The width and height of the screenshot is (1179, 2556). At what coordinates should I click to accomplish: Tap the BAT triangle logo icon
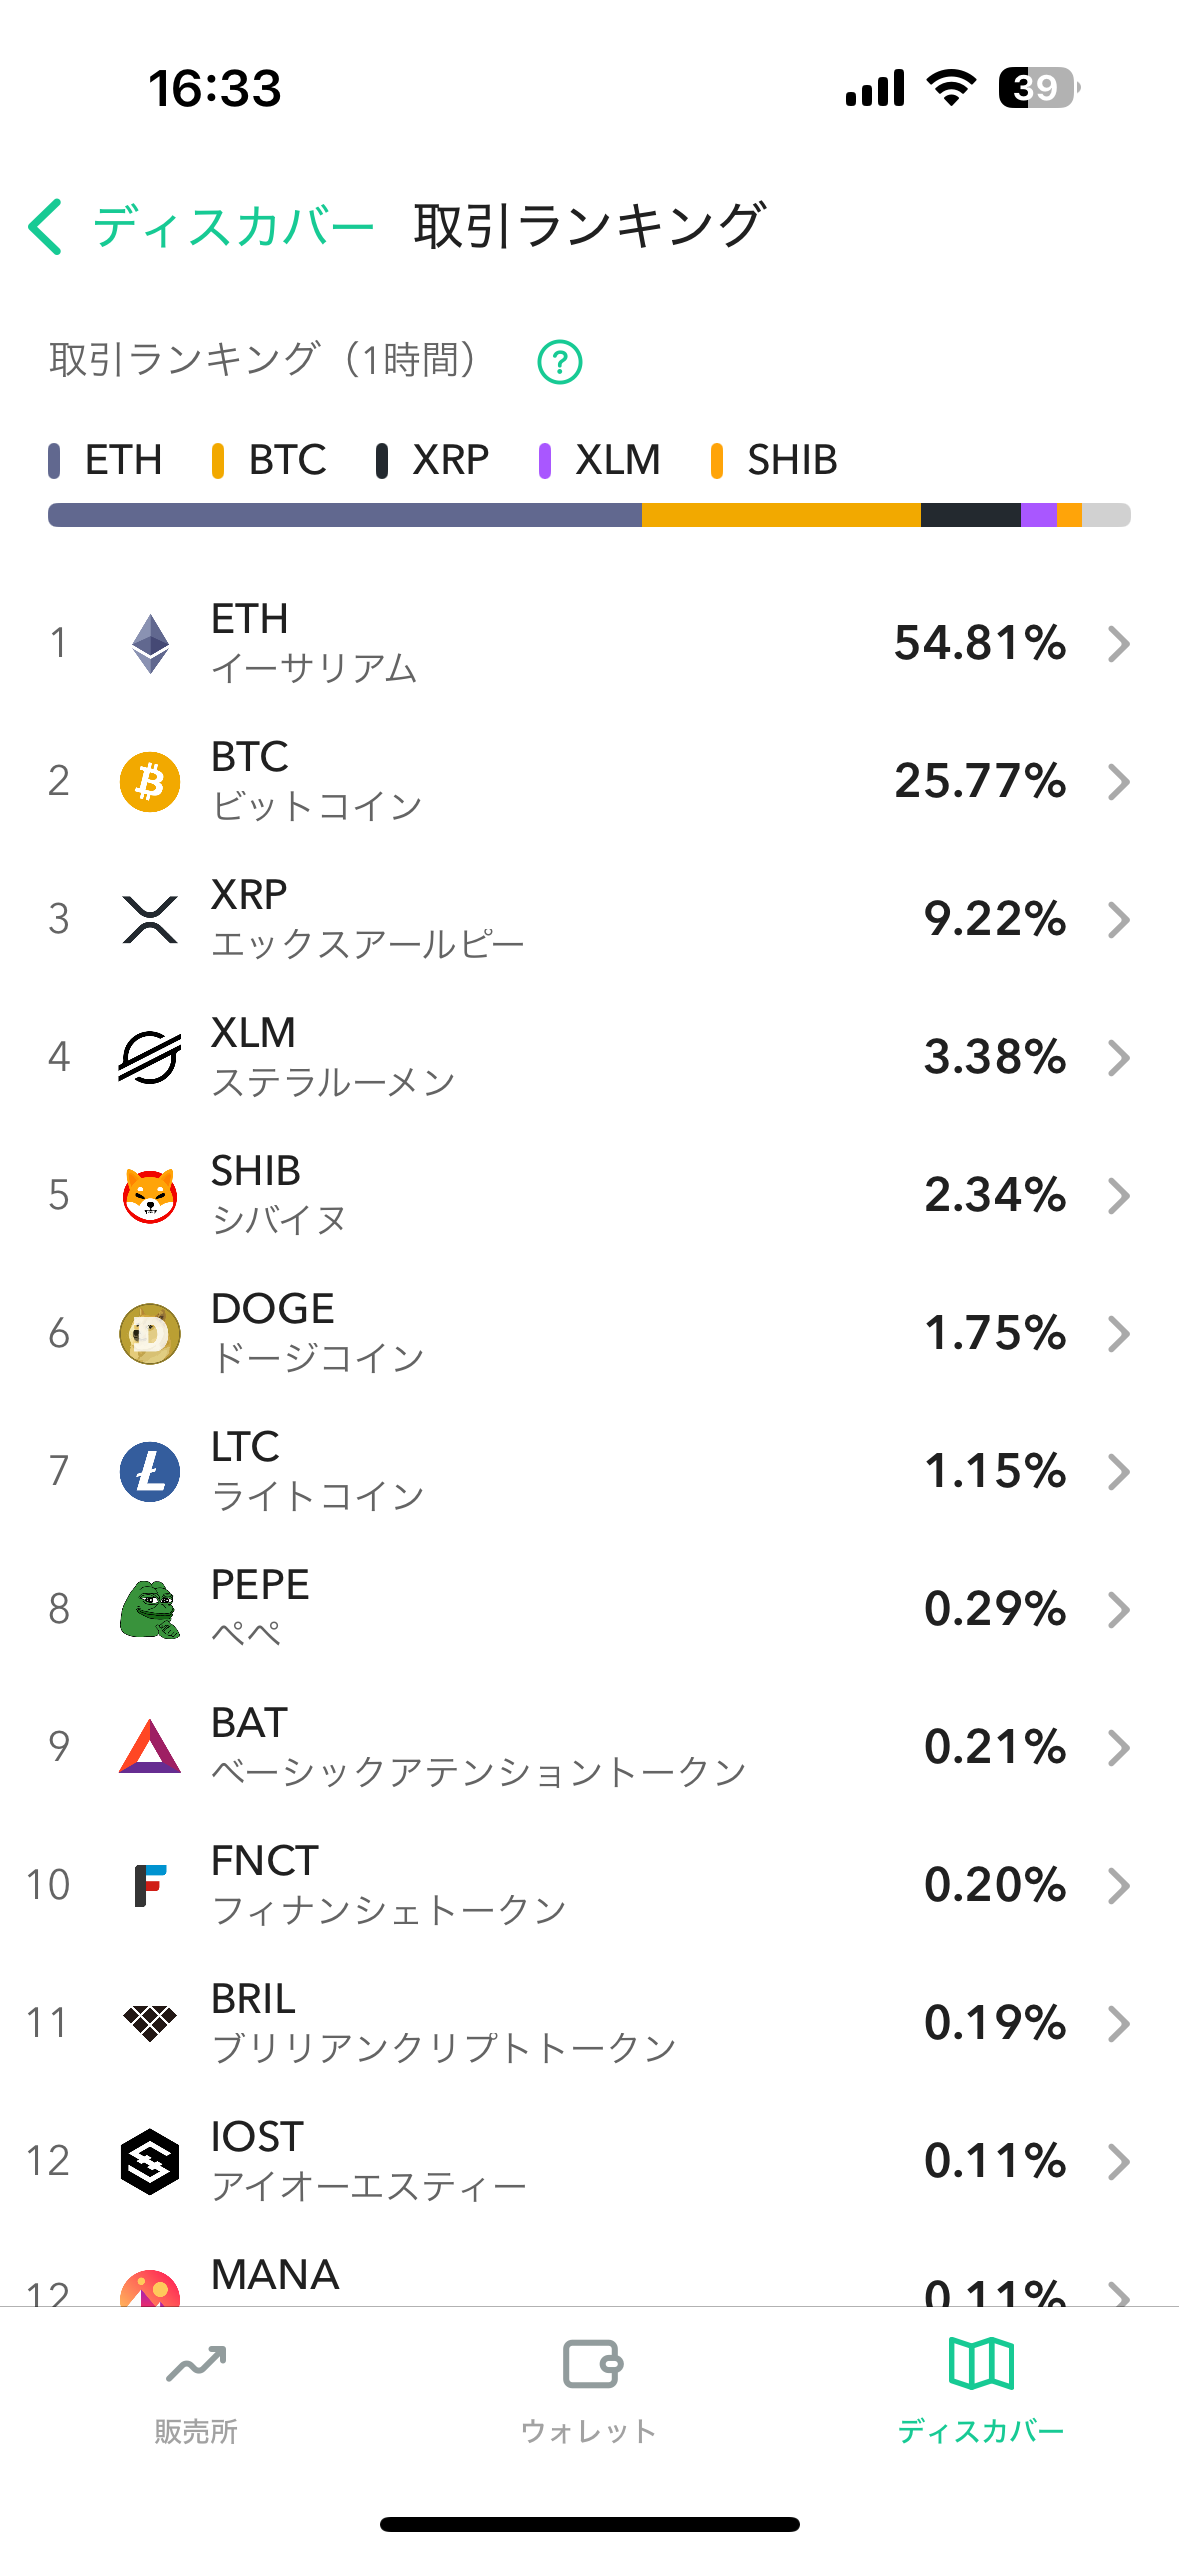click(x=150, y=1747)
